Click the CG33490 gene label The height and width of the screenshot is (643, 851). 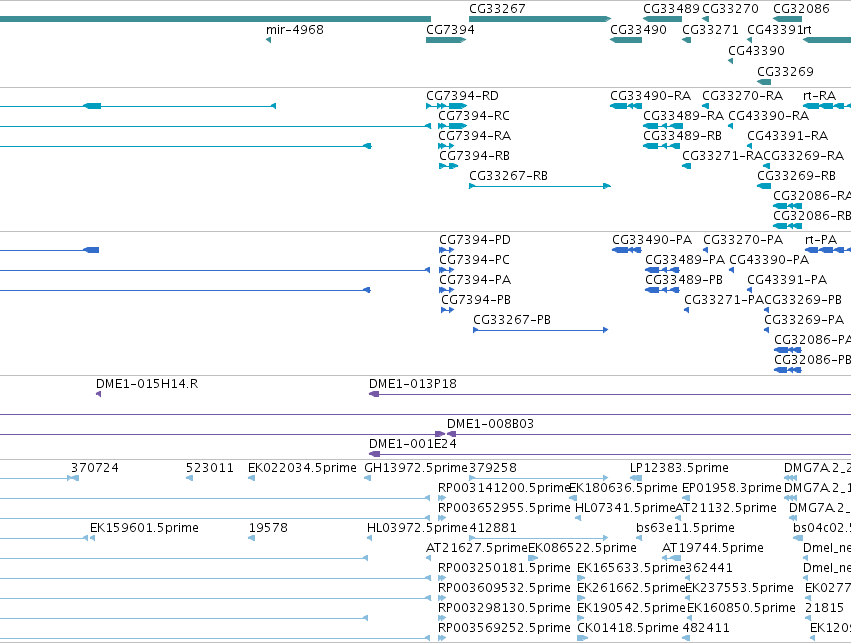click(638, 29)
